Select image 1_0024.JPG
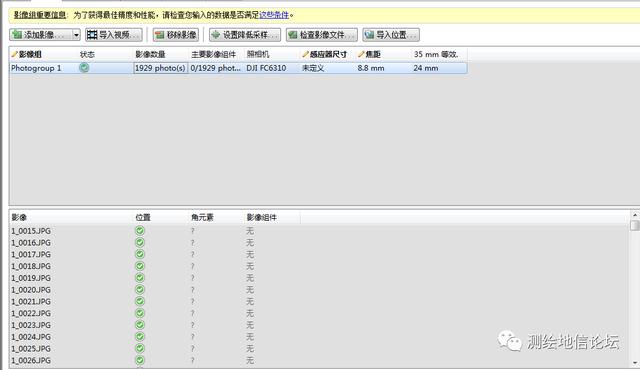The image size is (640, 370). (x=31, y=337)
